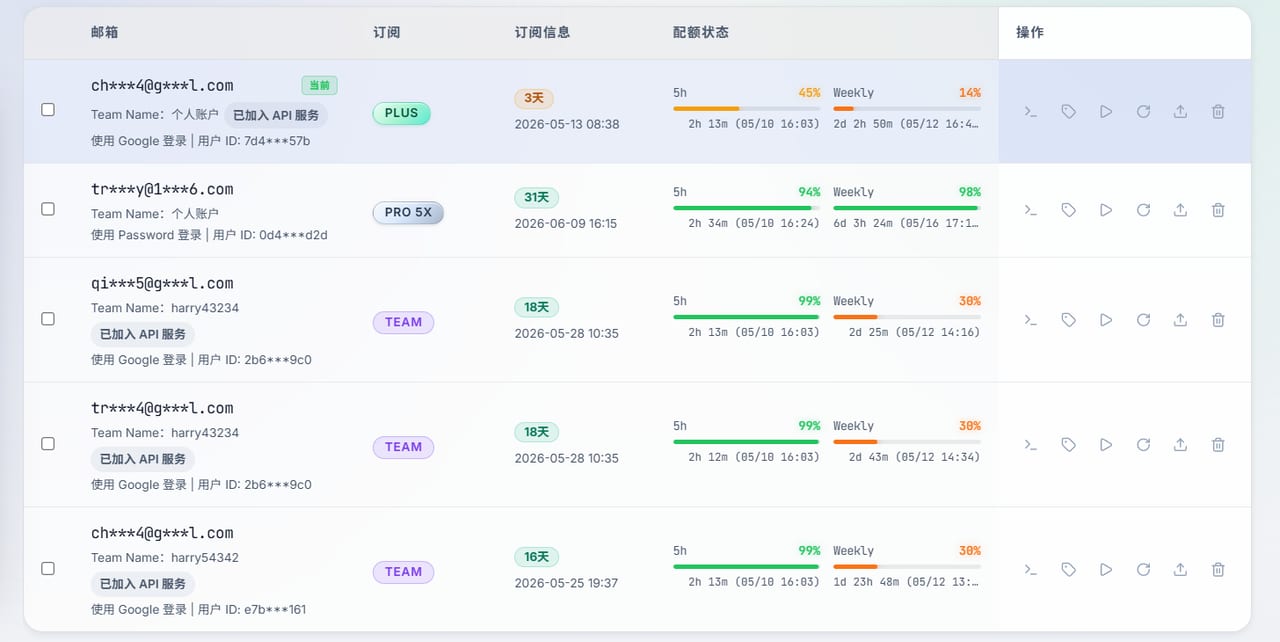Click upload icon for tr***4@g***l.com

[x=1180, y=445]
